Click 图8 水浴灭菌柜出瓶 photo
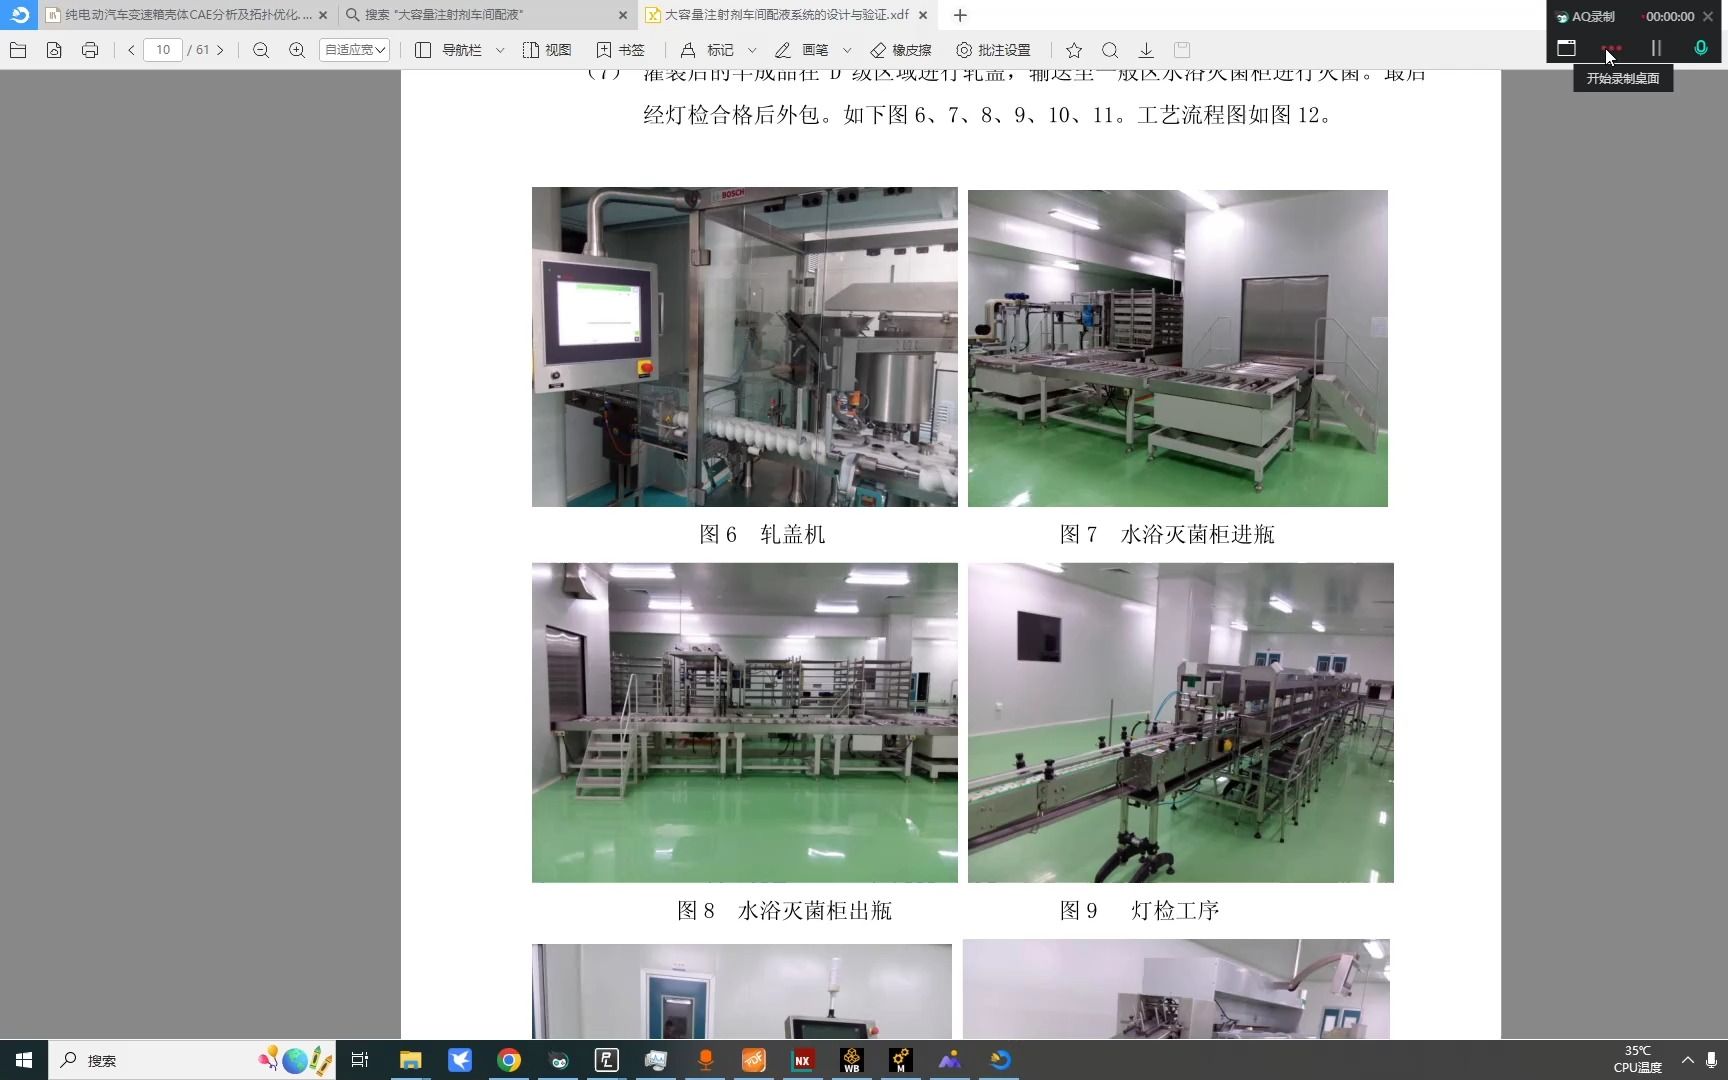The height and width of the screenshot is (1080, 1728). click(744, 723)
